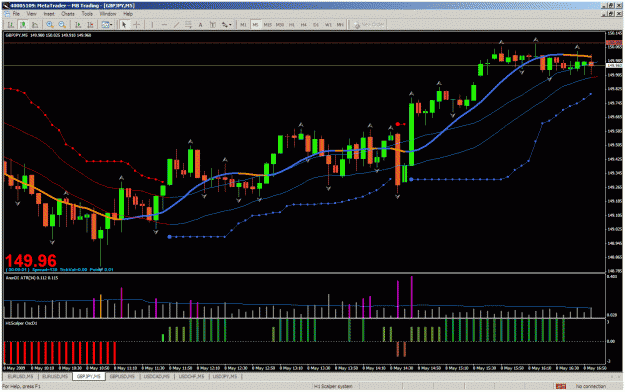This screenshot has height=392, width=625.
Task: Toggle chart shift from right border
Action: 90,25
